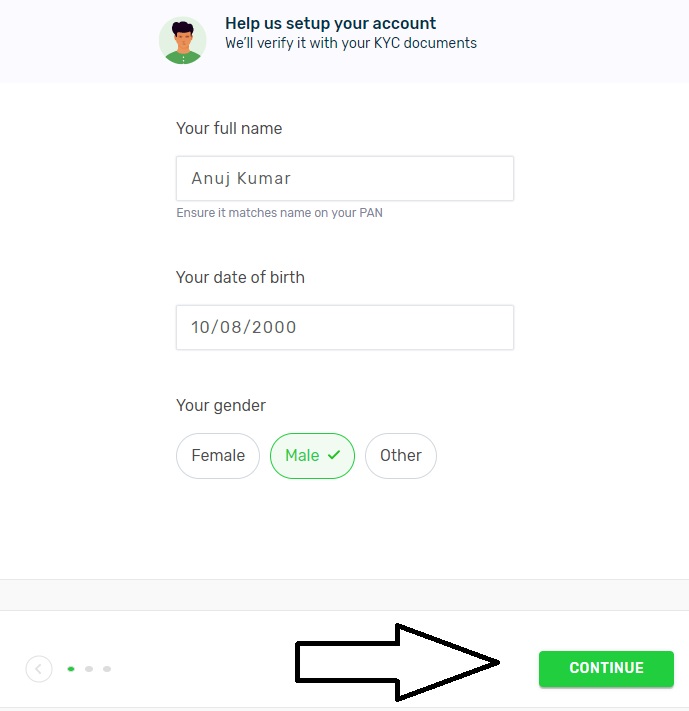Jump to the third step progress dot
Image resolution: width=689 pixels, height=711 pixels.
(107, 669)
